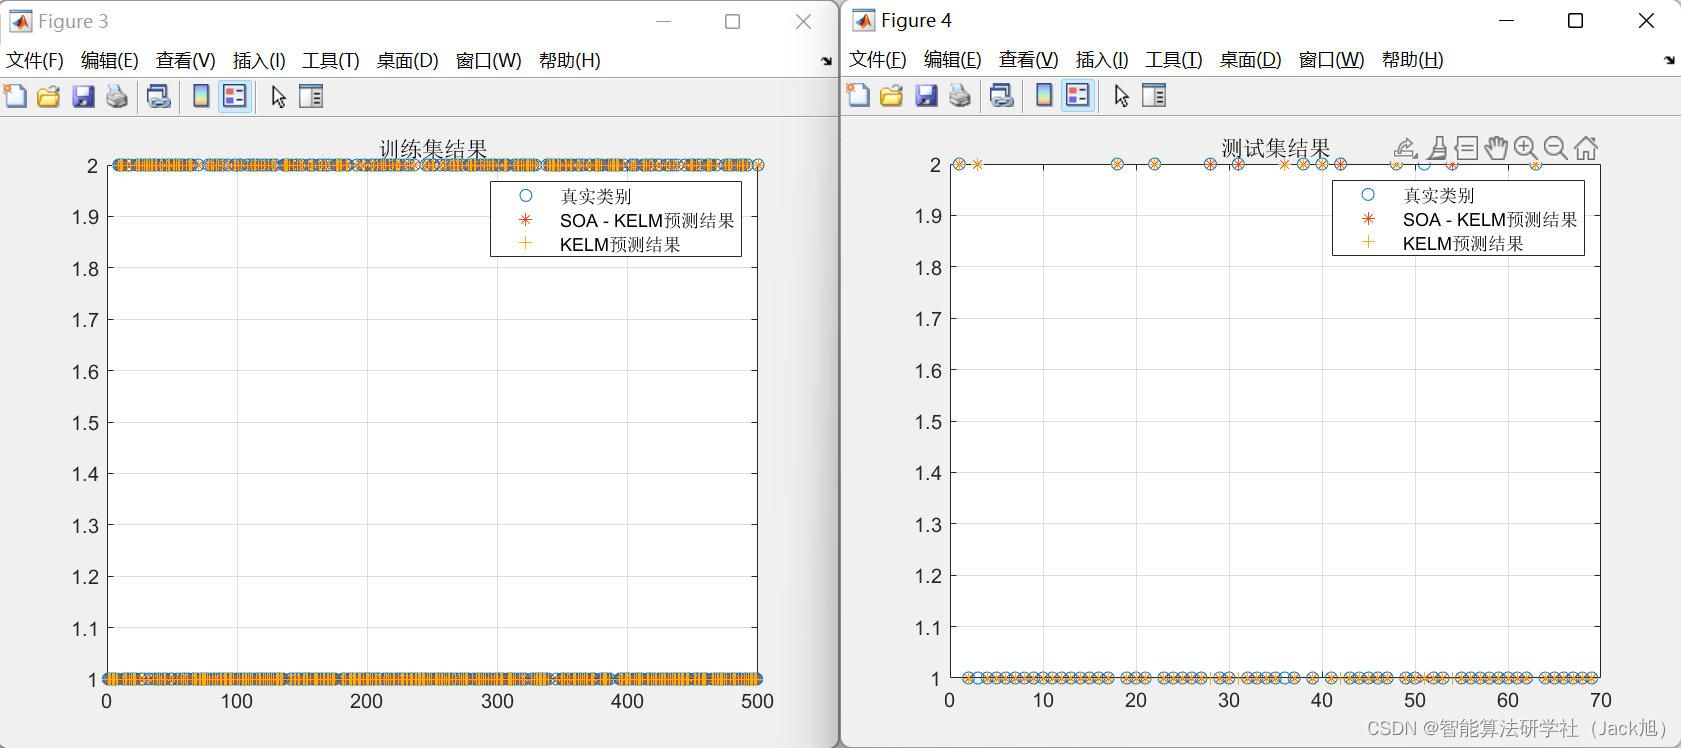The width and height of the screenshot is (1681, 748).
Task: Click y-axis tick label 1.5 in Figure 4
Action: [928, 422]
